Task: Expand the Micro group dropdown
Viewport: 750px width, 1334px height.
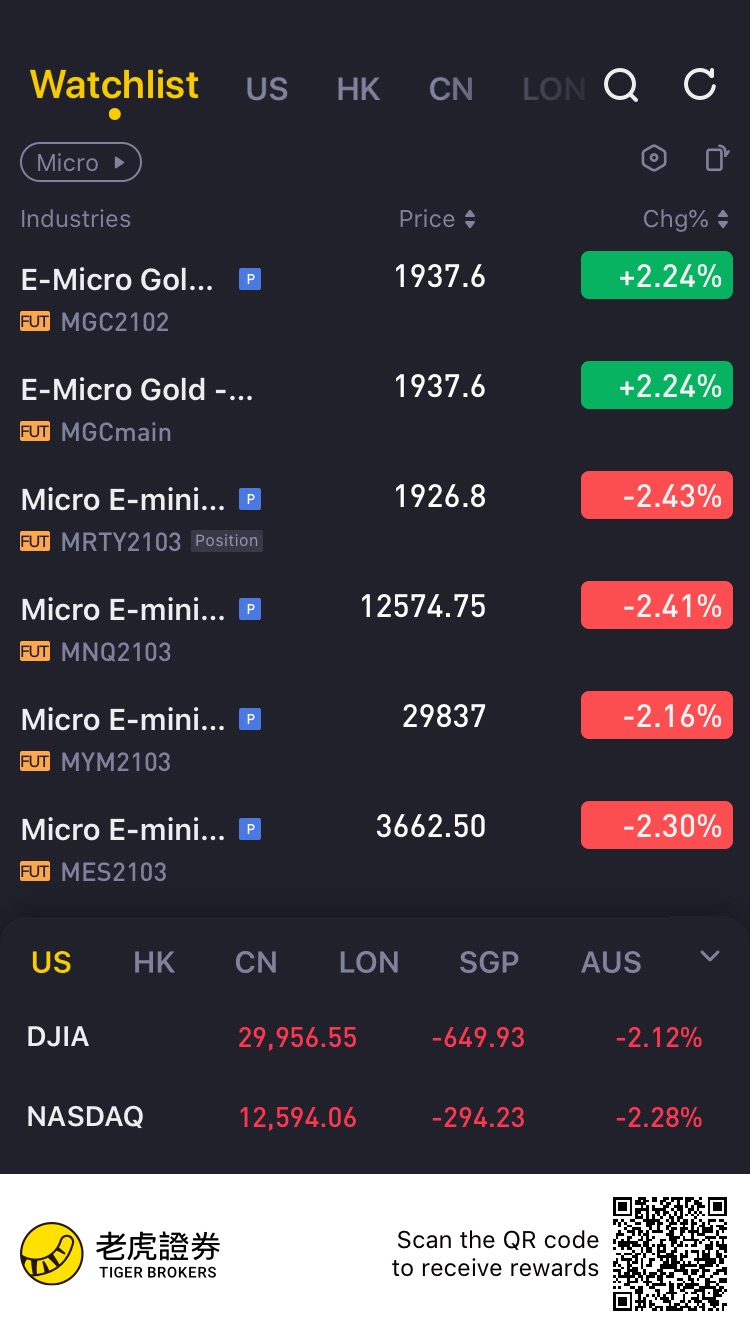Action: click(x=81, y=162)
